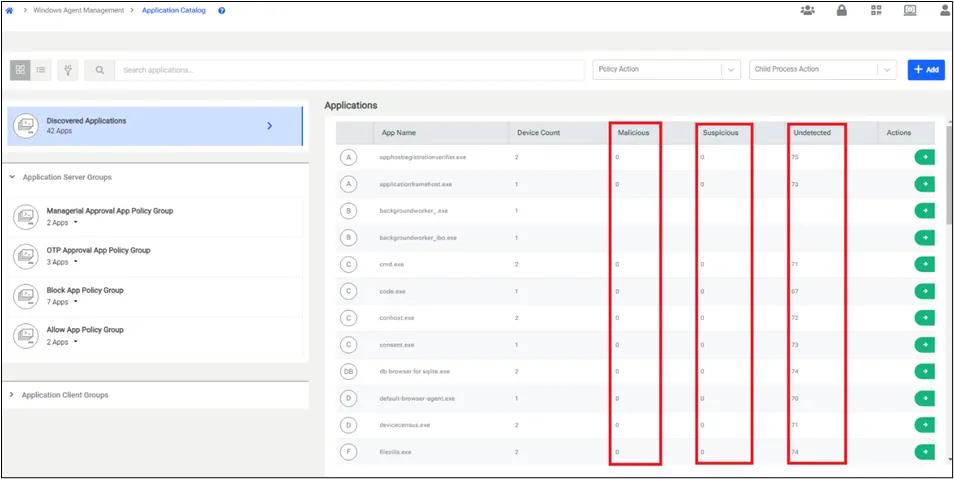The image size is (954, 479).
Task: Collapse the Application Server Groups section
Action: (x=12, y=177)
